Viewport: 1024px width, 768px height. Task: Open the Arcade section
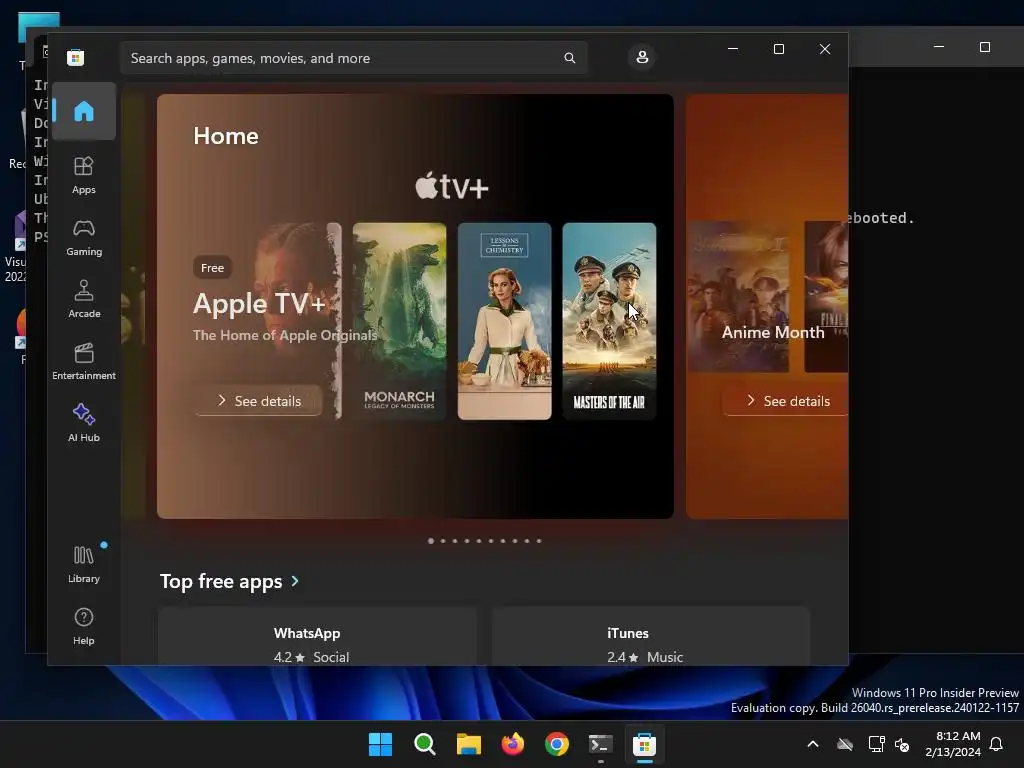(x=84, y=299)
